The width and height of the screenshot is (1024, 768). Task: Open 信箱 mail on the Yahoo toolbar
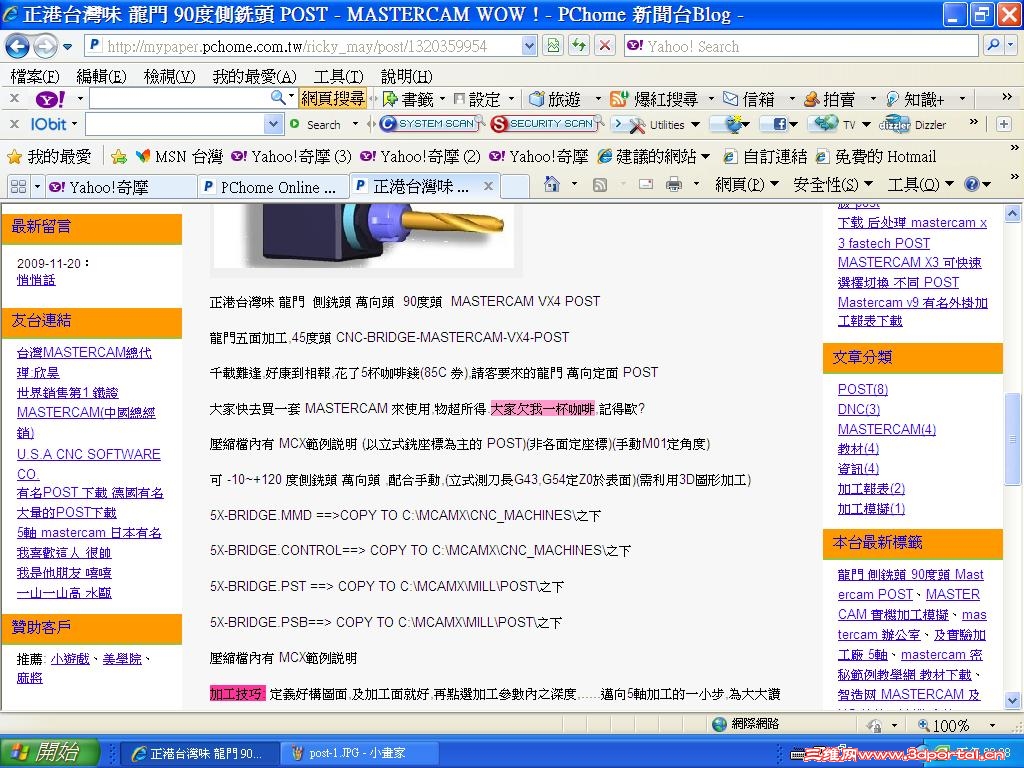pyautogui.click(x=750, y=99)
